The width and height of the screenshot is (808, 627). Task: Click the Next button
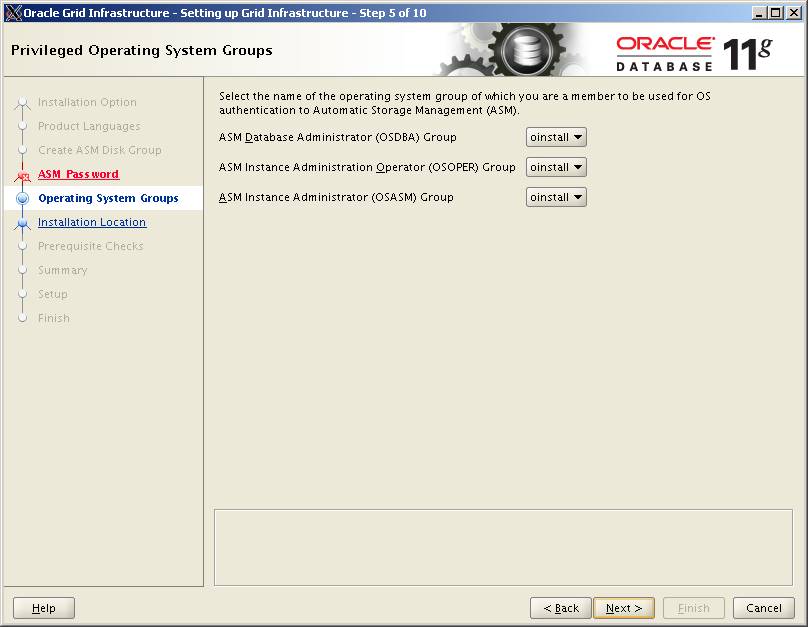point(624,608)
